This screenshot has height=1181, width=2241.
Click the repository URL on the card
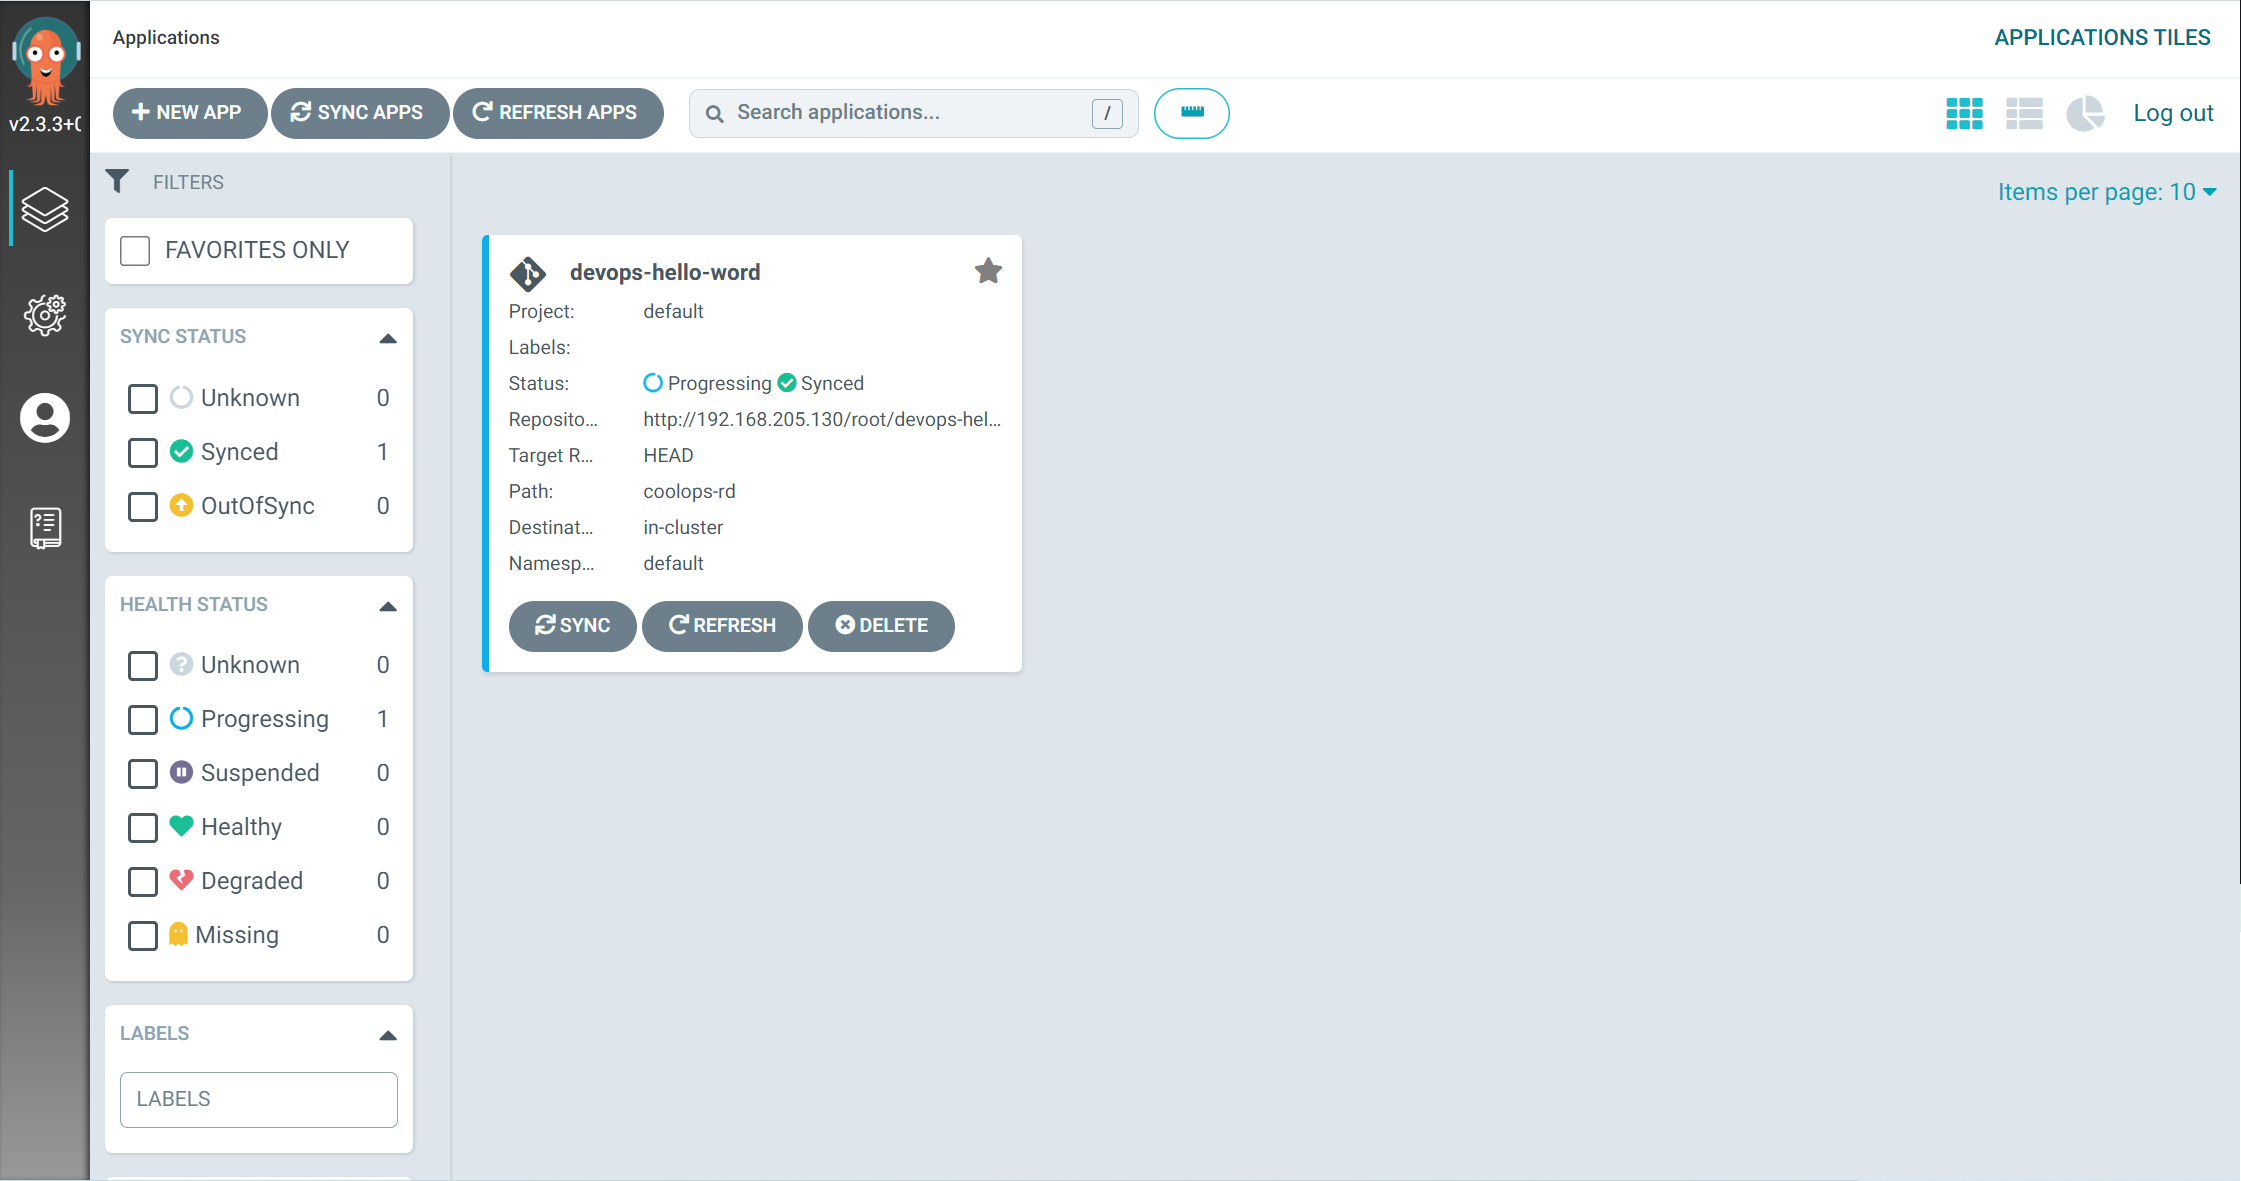(822, 419)
